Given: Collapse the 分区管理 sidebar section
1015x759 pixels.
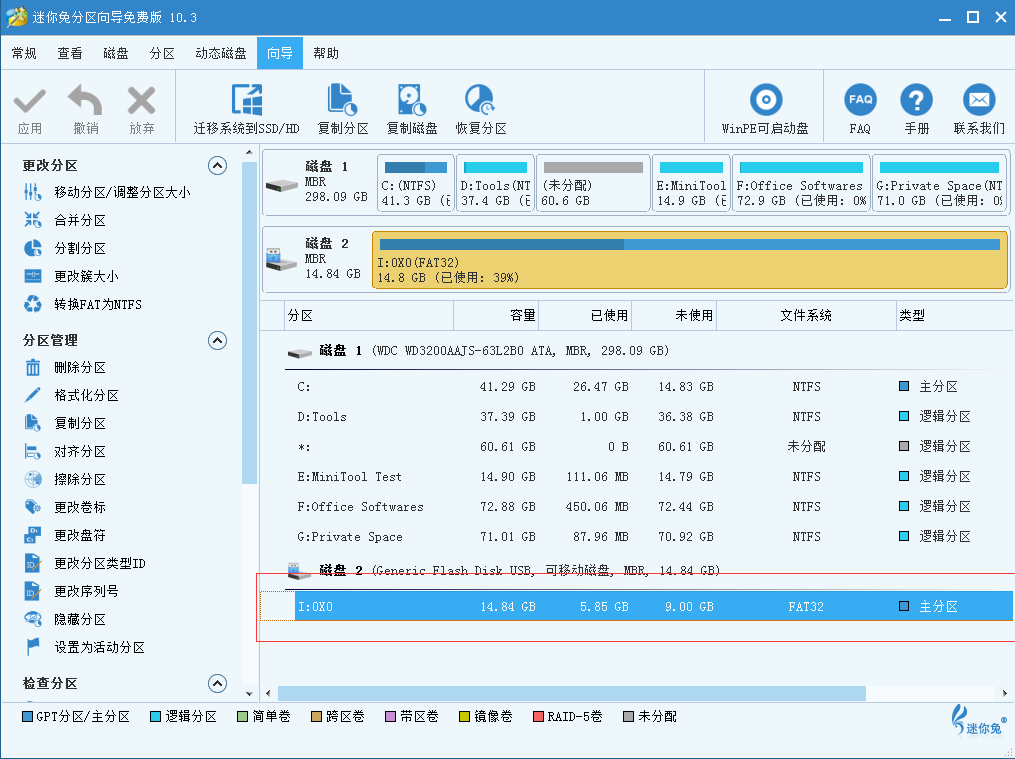Looking at the screenshot, I should click(x=218, y=340).
